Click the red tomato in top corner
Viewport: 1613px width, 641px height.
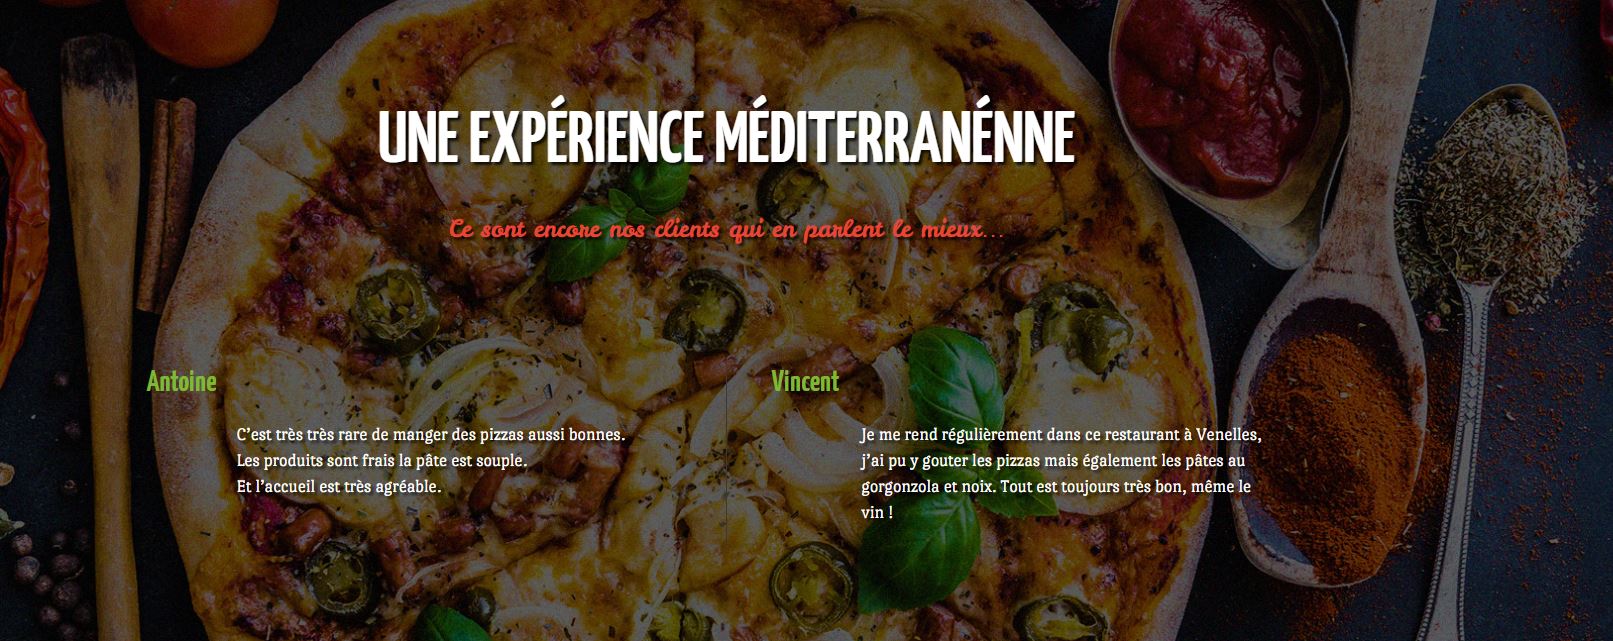203,27
